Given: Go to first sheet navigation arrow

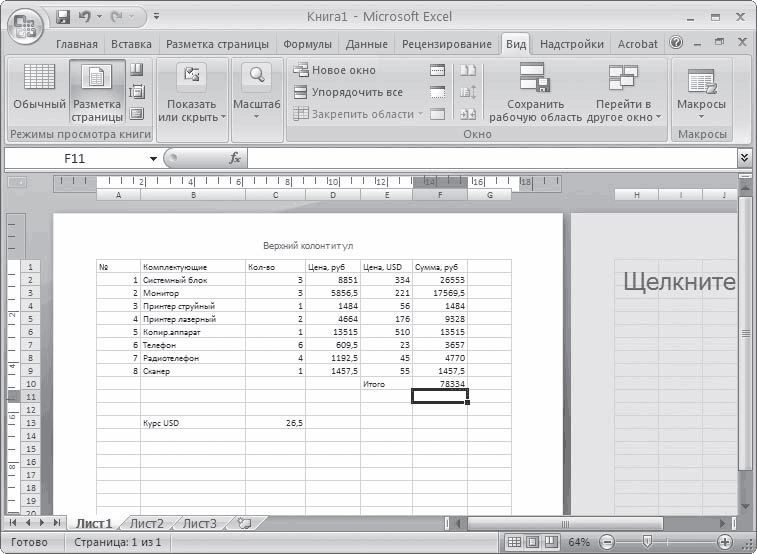Looking at the screenshot, I should (x=13, y=523).
